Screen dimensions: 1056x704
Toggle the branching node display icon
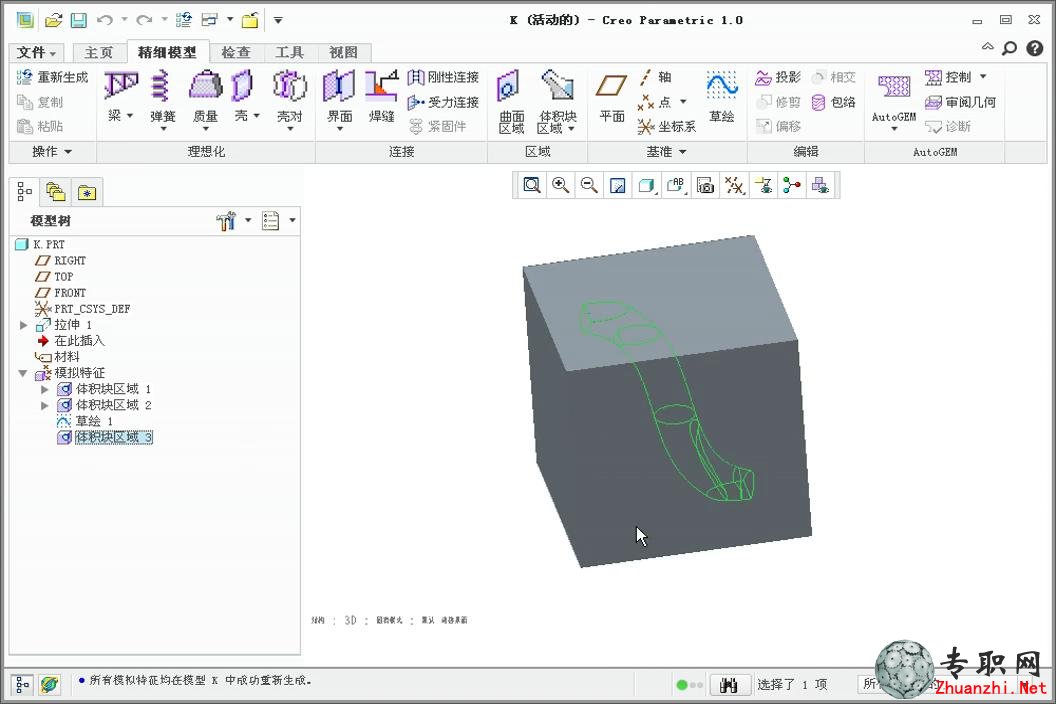click(x=792, y=185)
